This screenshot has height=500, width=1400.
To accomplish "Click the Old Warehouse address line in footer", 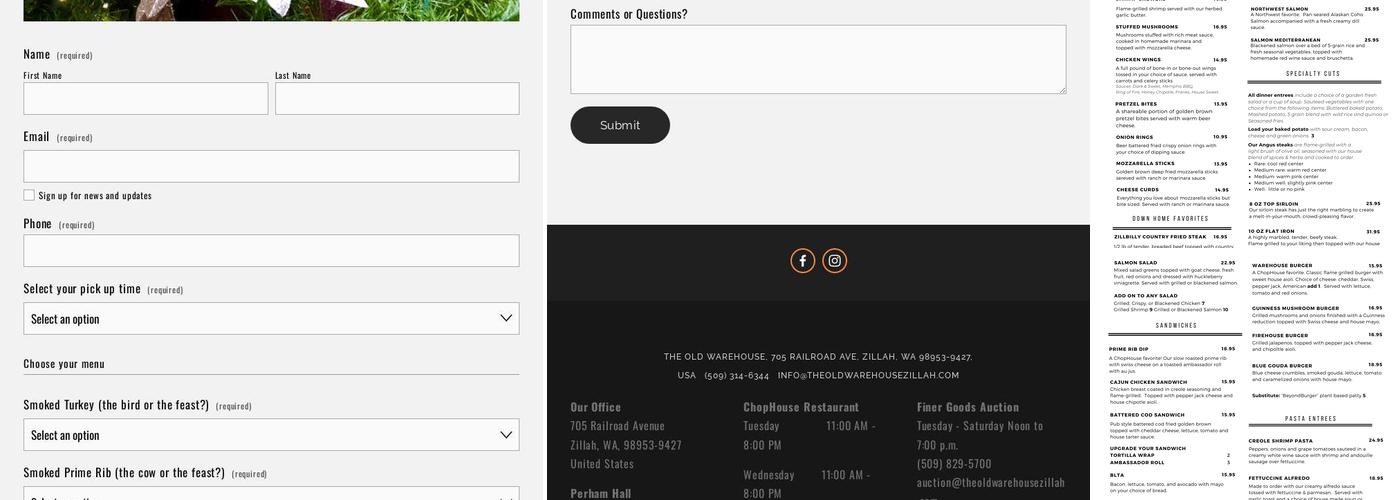I will pos(817,357).
